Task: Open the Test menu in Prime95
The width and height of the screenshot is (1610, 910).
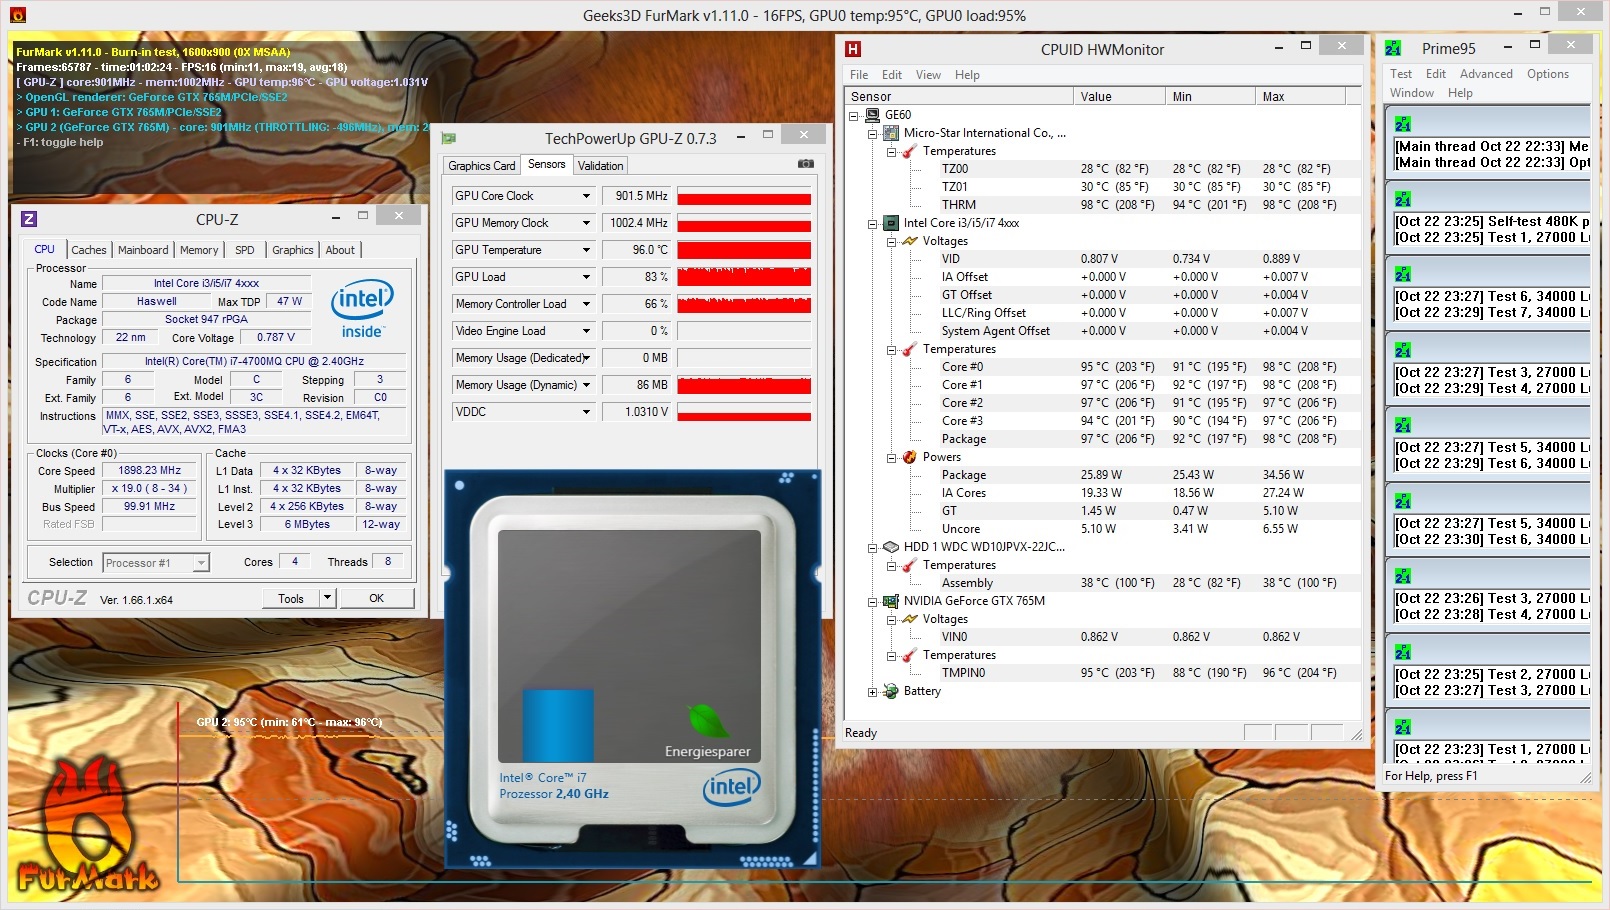Action: [1401, 74]
